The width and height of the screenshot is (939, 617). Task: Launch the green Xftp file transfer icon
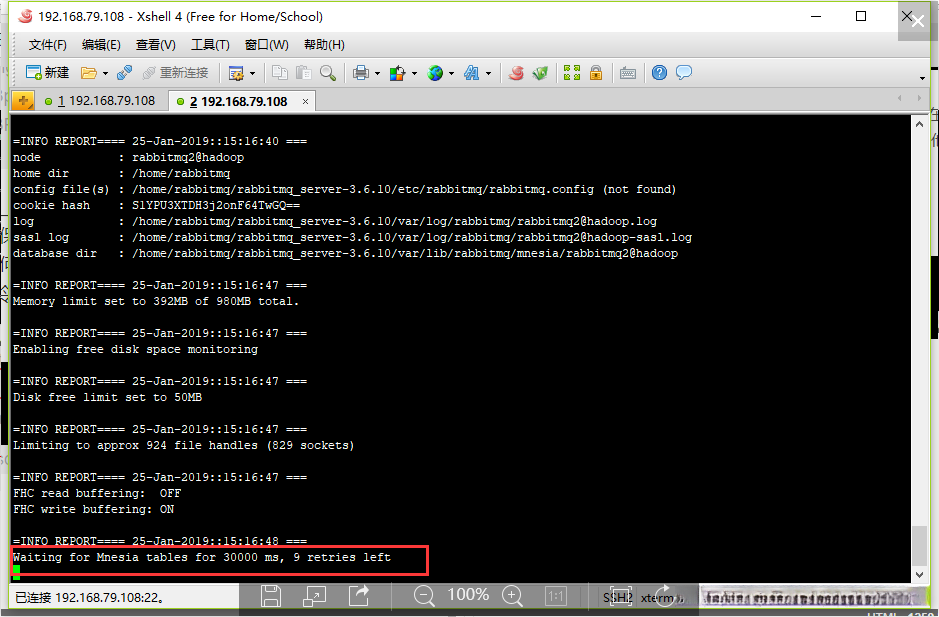coord(540,73)
